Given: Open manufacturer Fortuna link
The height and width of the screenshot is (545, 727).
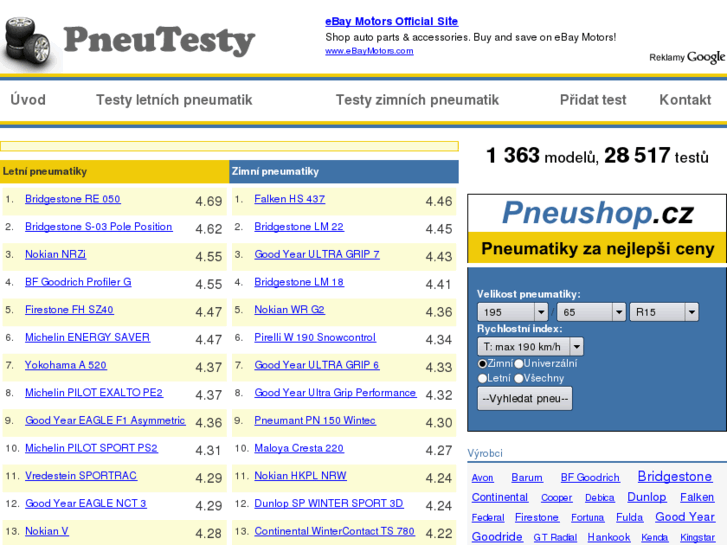Looking at the screenshot, I should click(587, 518).
